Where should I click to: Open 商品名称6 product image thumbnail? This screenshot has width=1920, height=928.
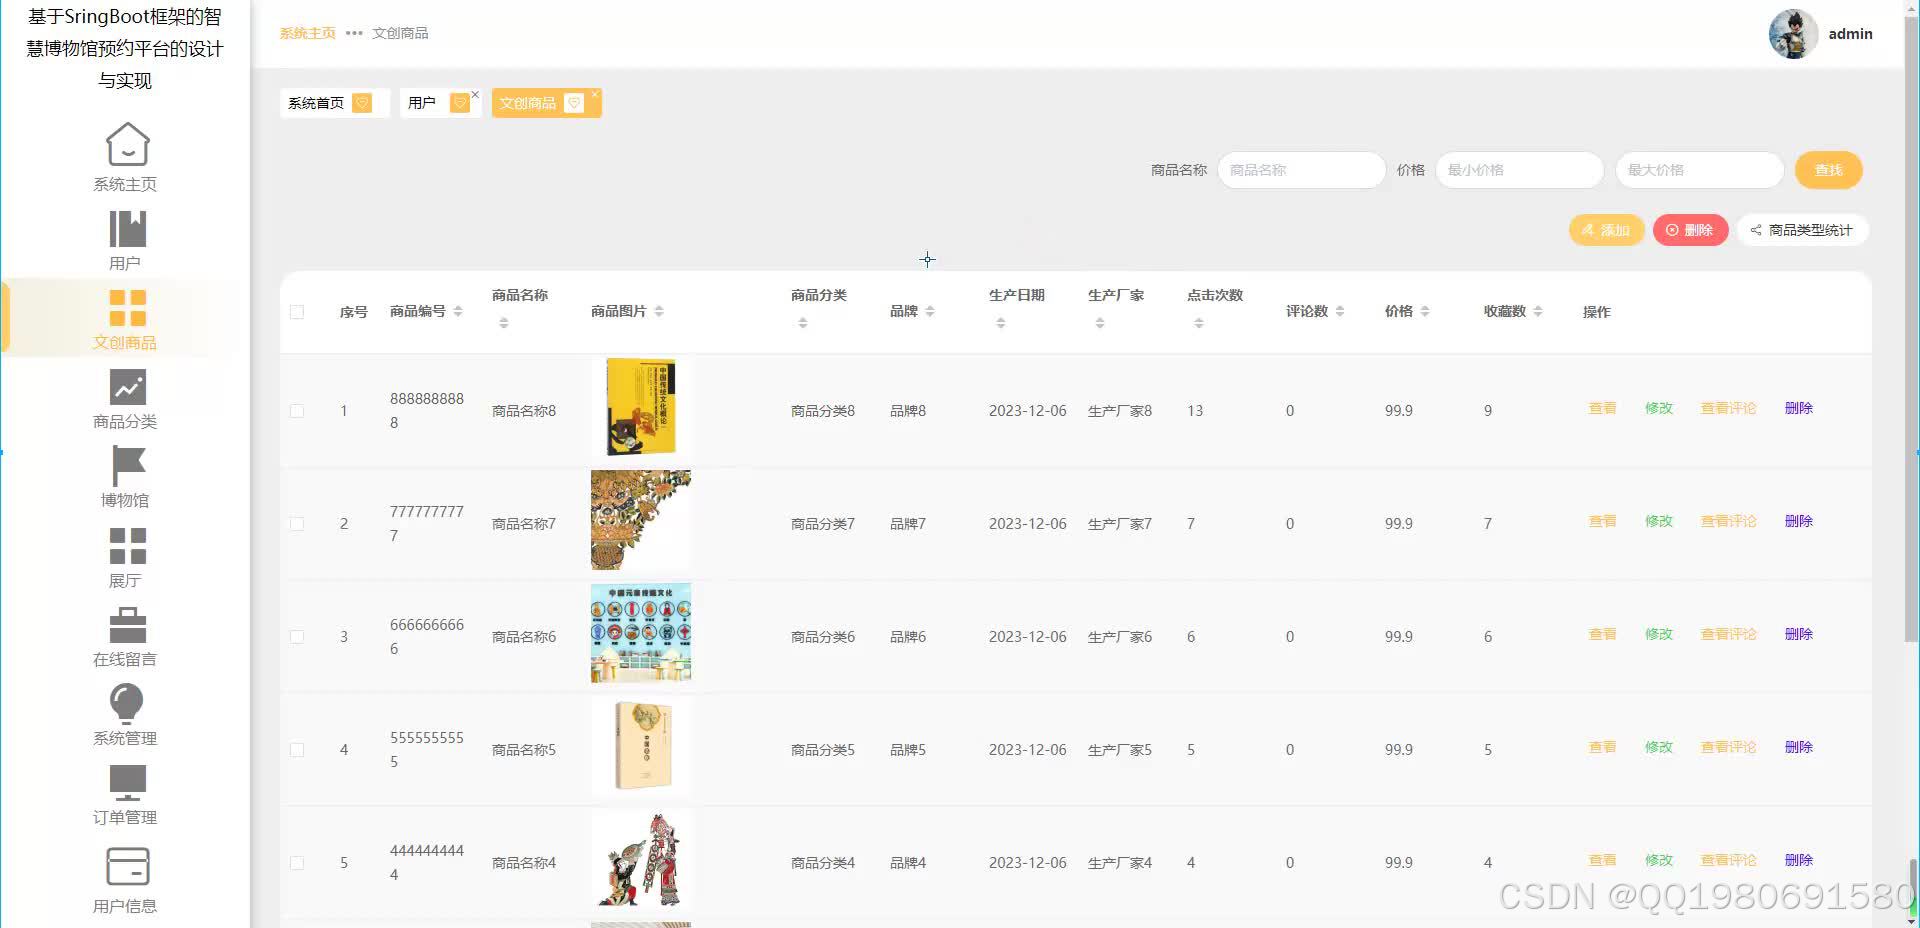(x=641, y=633)
